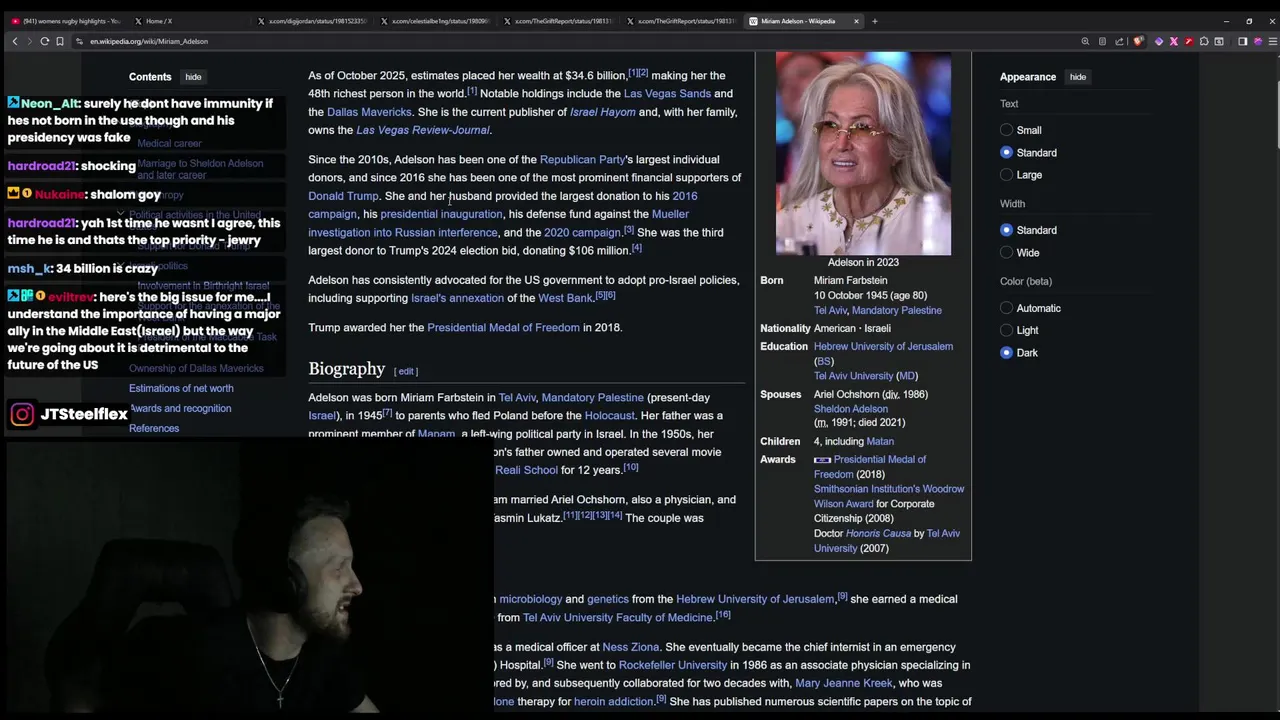Switch to the womens rugby highlights YouTube tab
Image resolution: width=1280 pixels, height=720 pixels.
tap(66, 21)
